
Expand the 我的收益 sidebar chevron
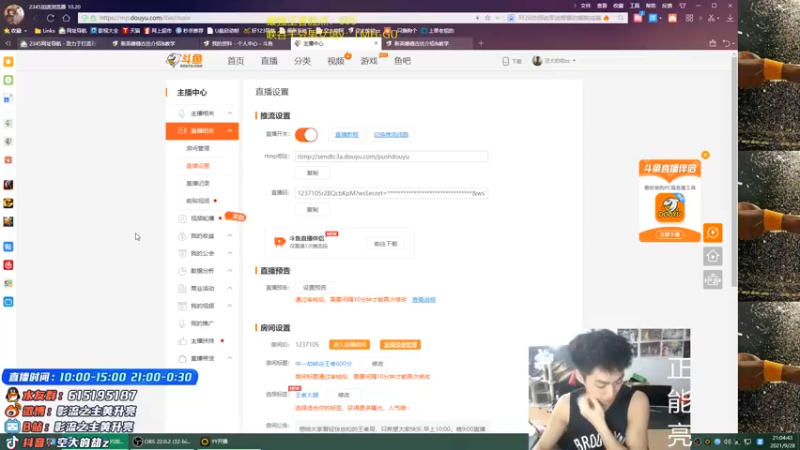pyautogui.click(x=230, y=236)
